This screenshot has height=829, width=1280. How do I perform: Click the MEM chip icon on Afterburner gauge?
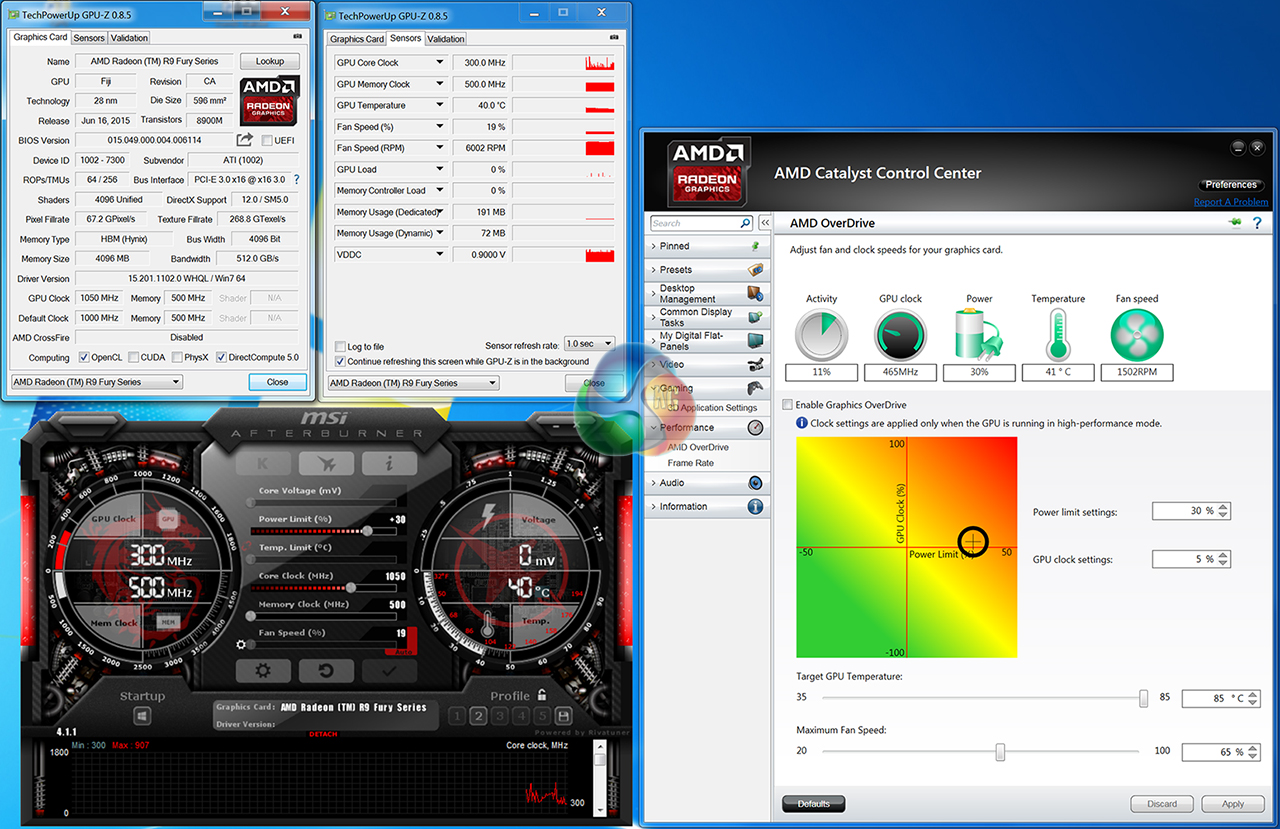[x=168, y=622]
